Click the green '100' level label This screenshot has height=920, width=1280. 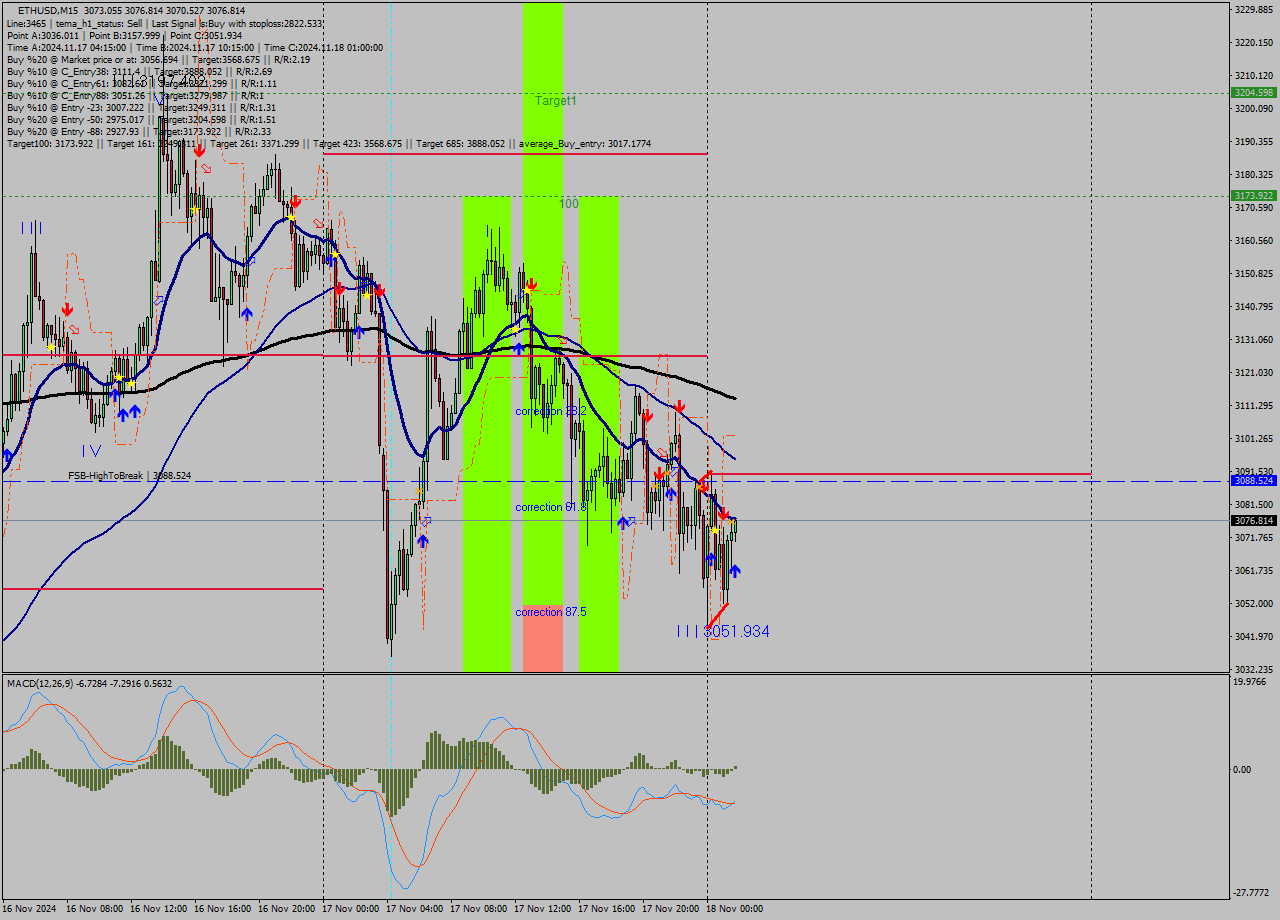click(569, 204)
